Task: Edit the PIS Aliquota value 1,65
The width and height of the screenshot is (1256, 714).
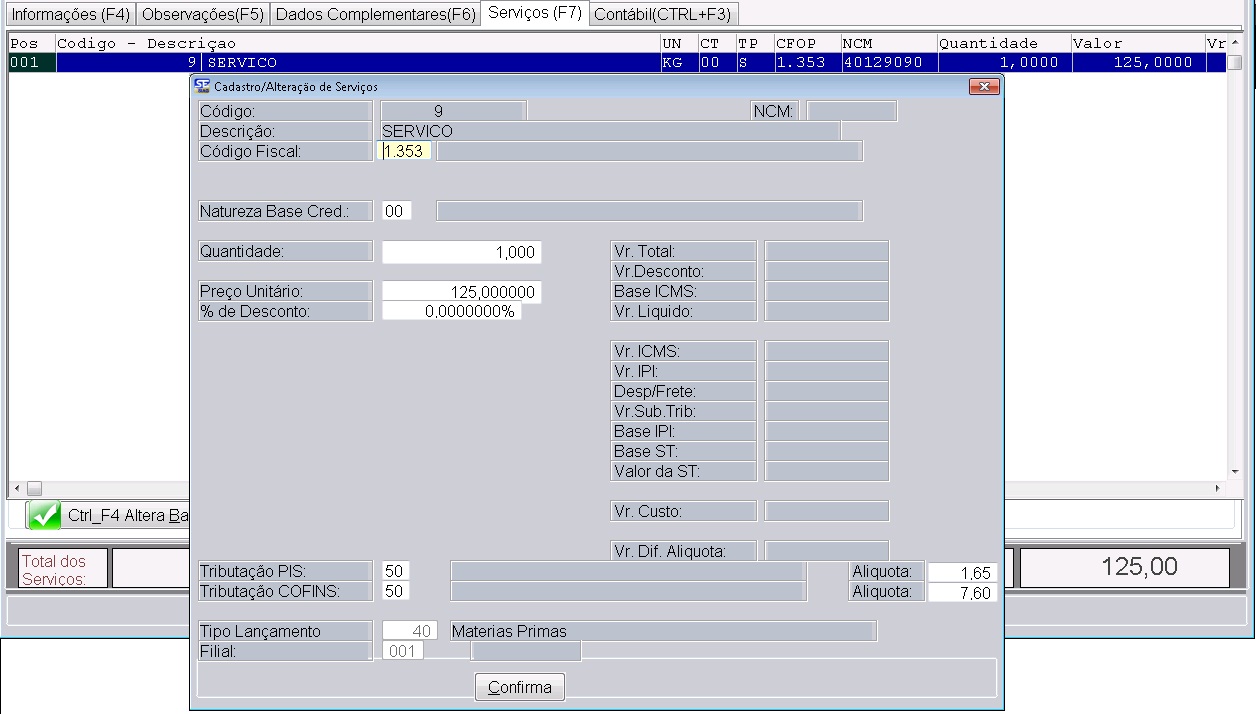Action: tap(962, 573)
